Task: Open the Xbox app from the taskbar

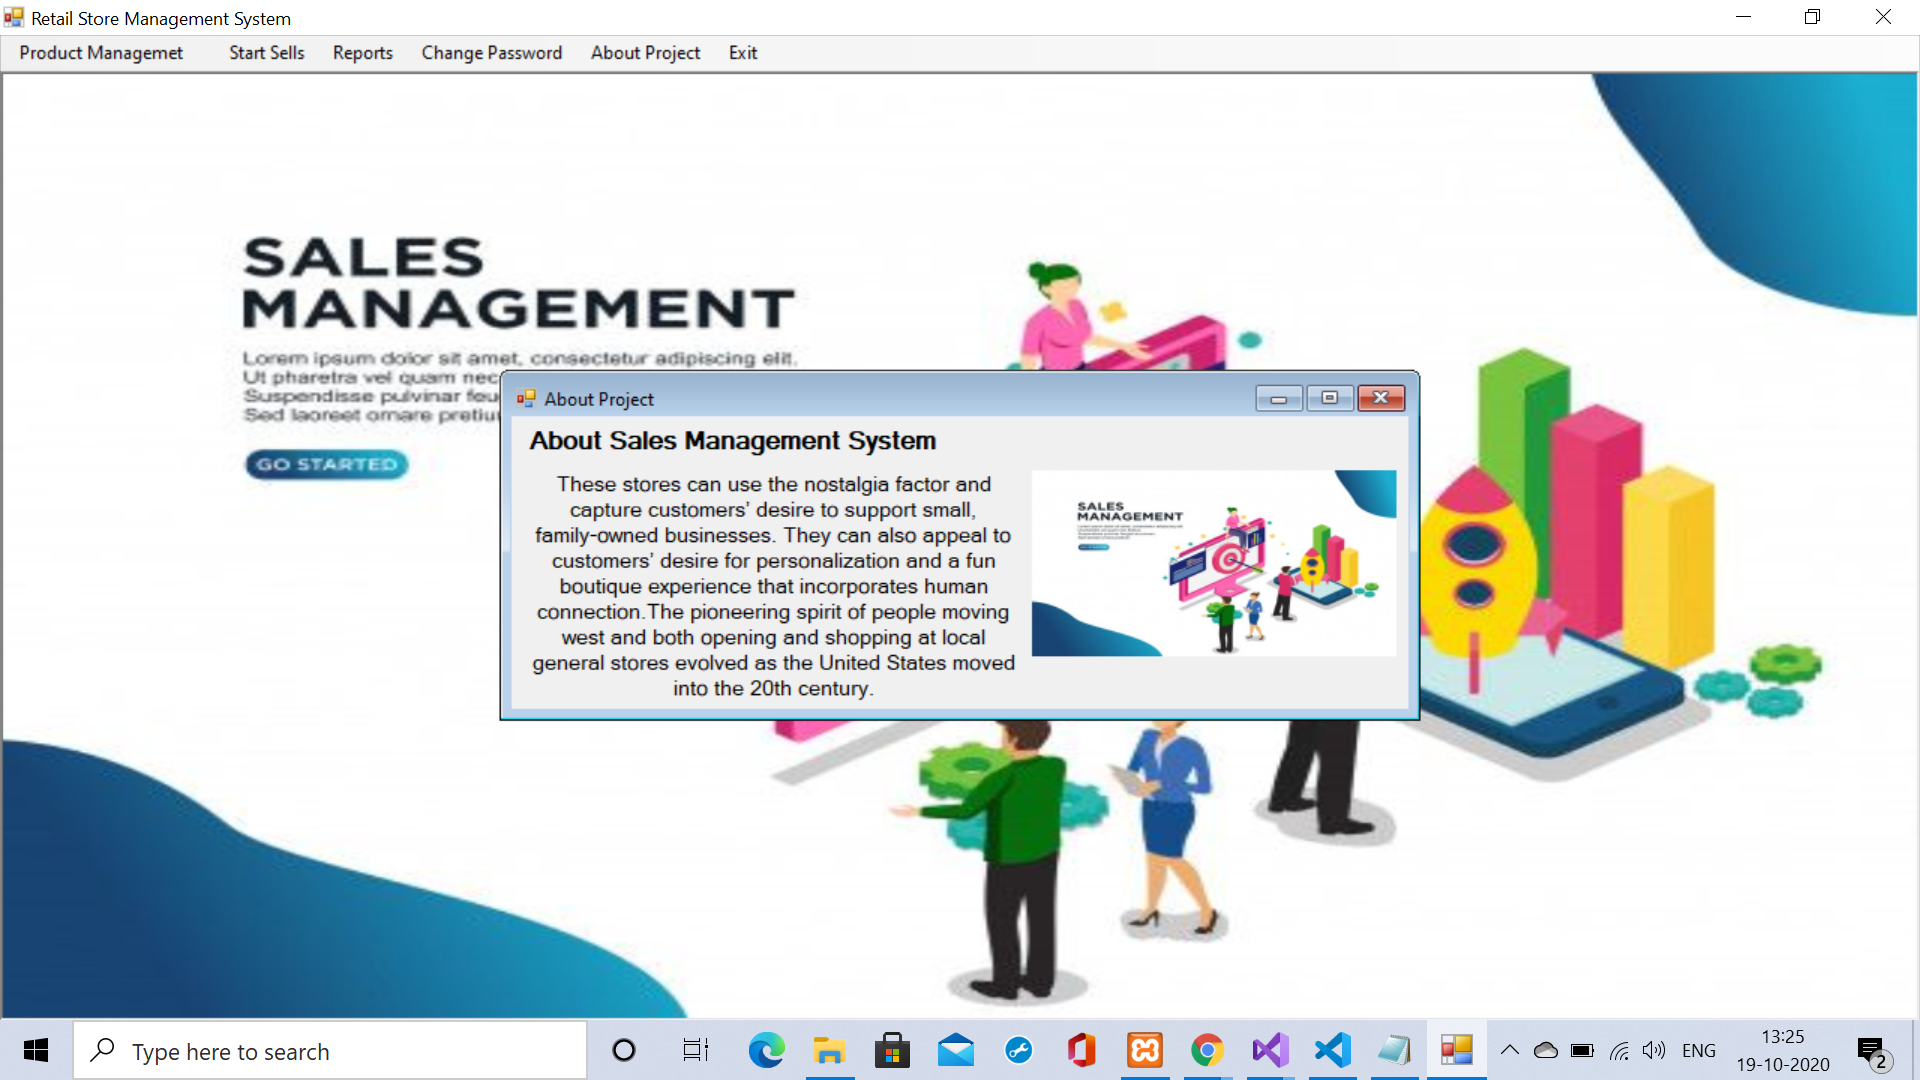Action: coord(1143,1050)
